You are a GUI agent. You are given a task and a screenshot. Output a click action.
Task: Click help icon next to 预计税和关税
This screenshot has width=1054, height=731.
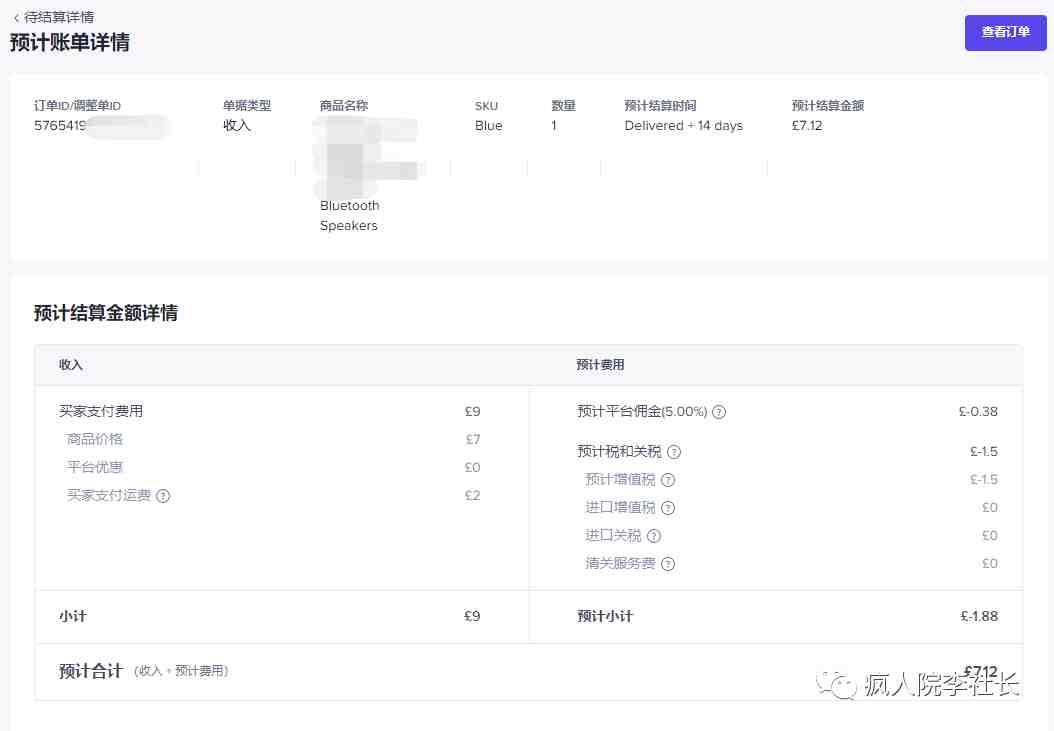pos(674,452)
